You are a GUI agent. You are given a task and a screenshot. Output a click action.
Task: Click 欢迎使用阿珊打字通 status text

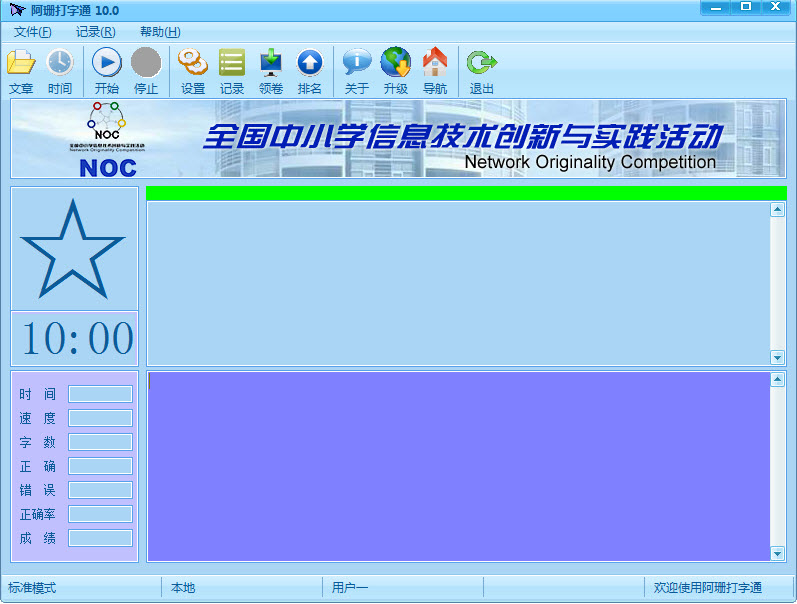708,588
